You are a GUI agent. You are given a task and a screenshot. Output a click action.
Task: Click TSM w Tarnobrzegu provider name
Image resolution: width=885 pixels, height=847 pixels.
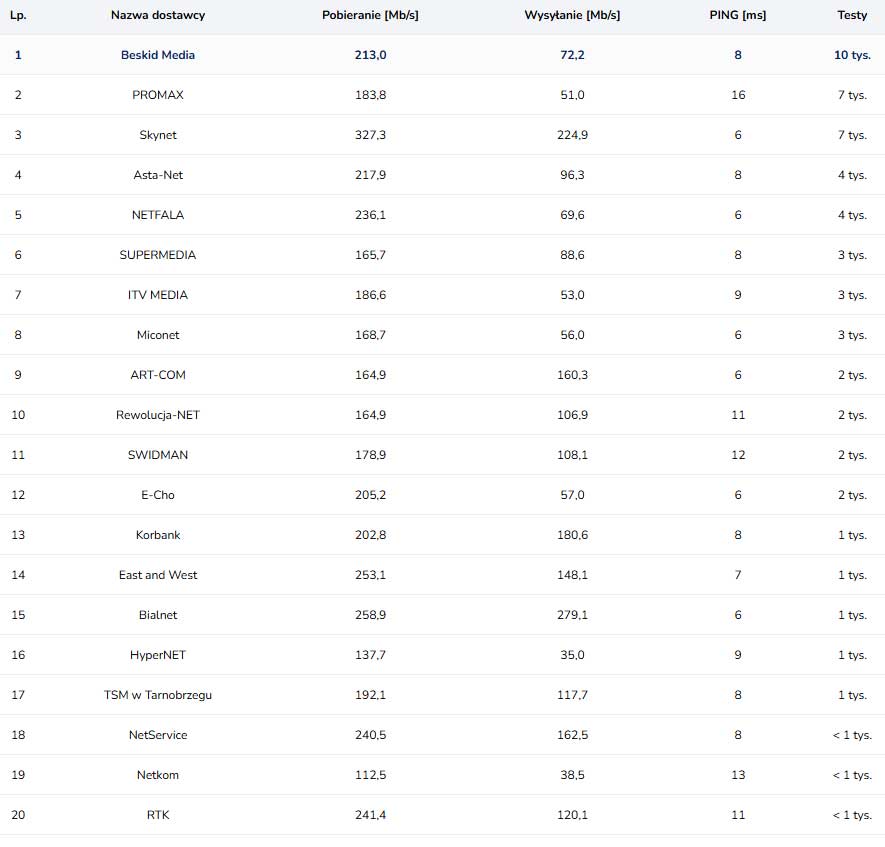158,695
